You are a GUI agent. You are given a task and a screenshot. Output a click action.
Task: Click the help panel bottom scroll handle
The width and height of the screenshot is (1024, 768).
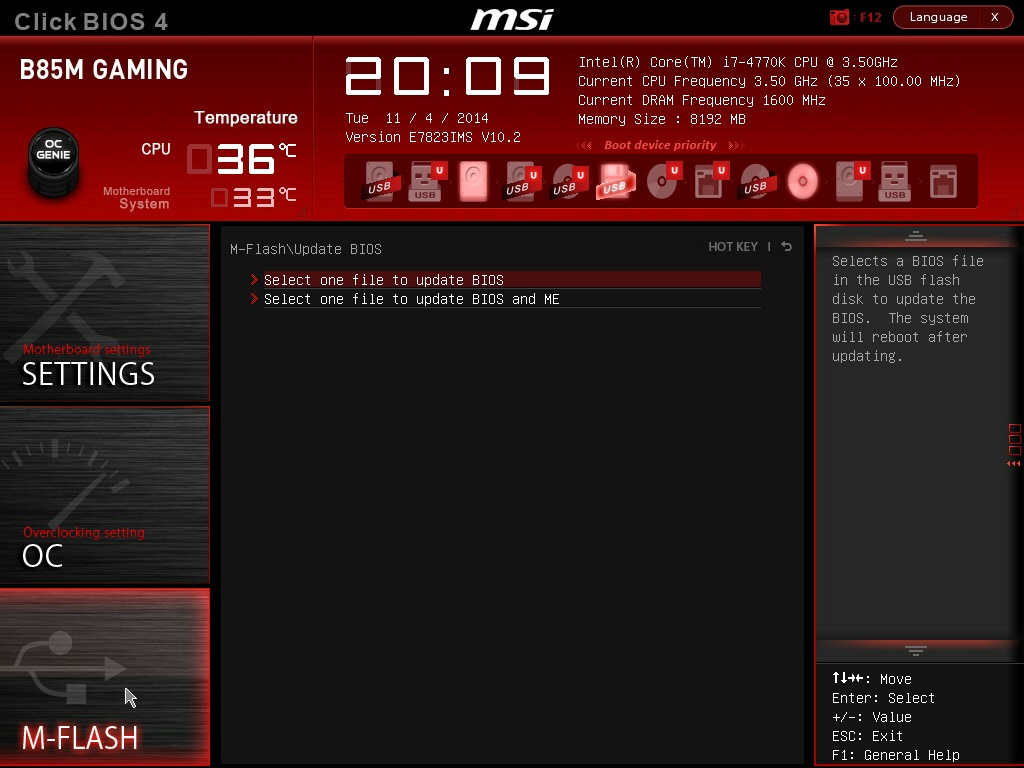[916, 650]
